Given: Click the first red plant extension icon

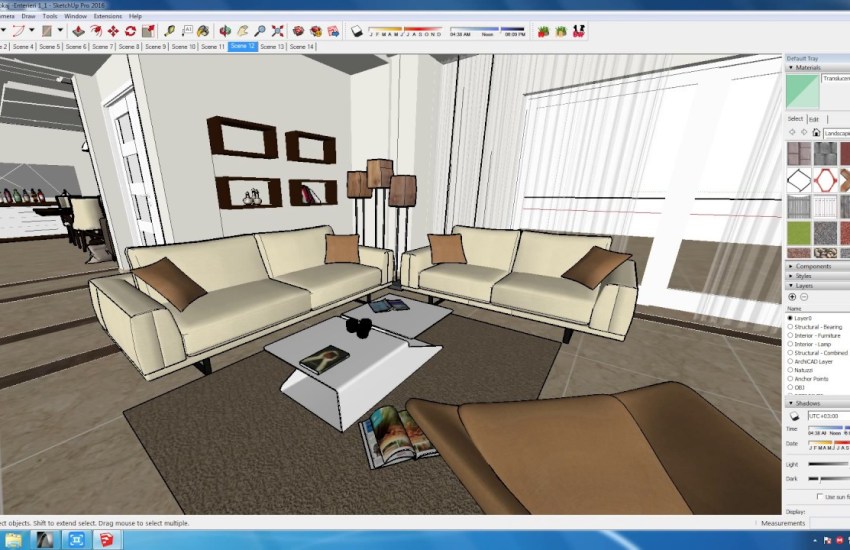Looking at the screenshot, I should [x=543, y=31].
